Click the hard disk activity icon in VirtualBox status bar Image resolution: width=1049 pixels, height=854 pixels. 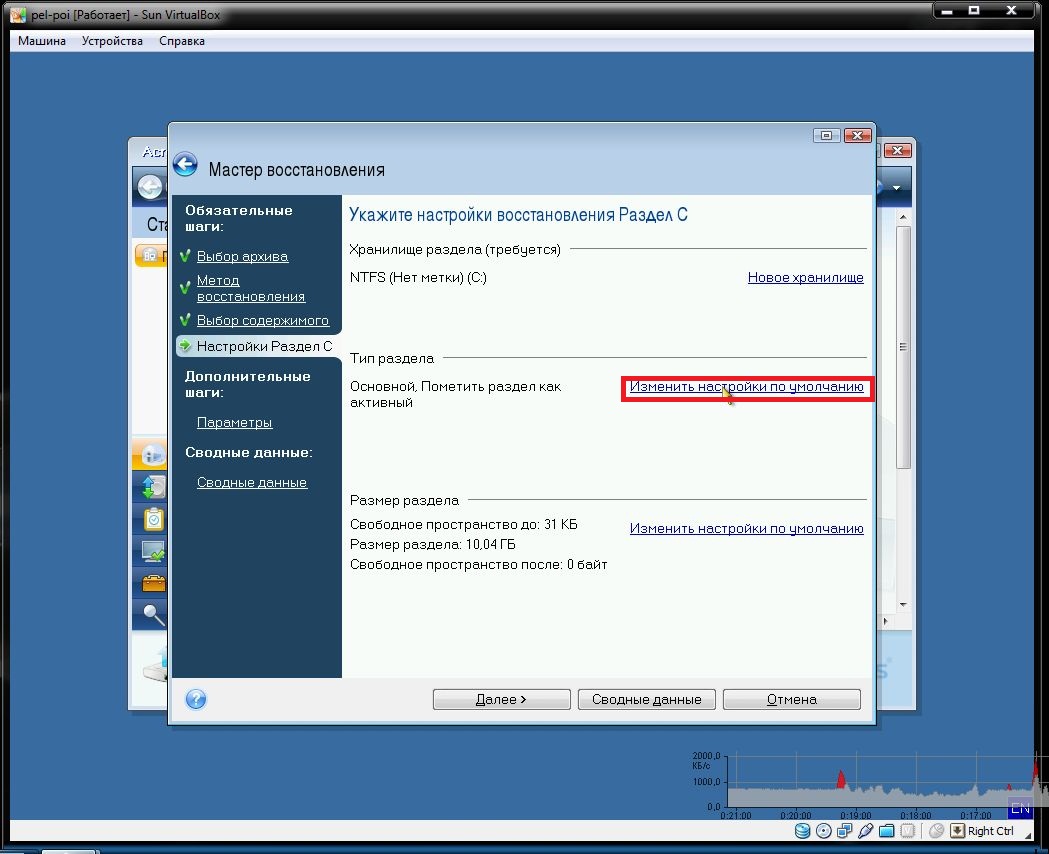[x=802, y=831]
